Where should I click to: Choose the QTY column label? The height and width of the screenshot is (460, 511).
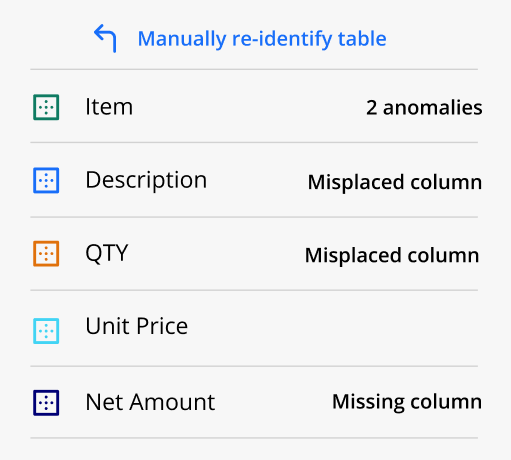[x=107, y=253]
